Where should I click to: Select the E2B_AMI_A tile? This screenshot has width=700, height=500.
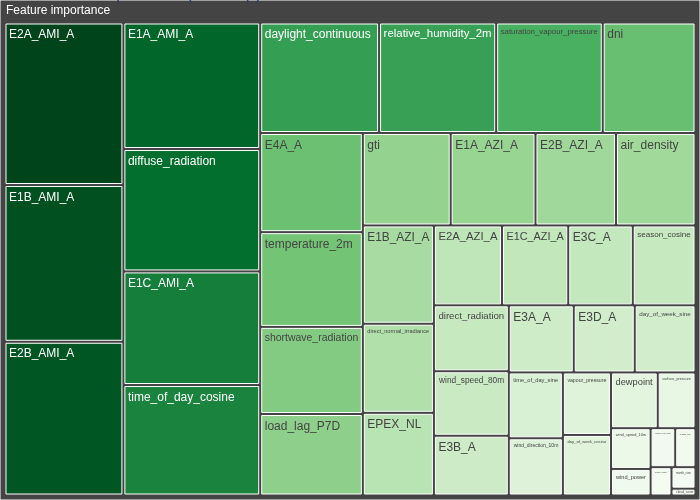[64, 418]
